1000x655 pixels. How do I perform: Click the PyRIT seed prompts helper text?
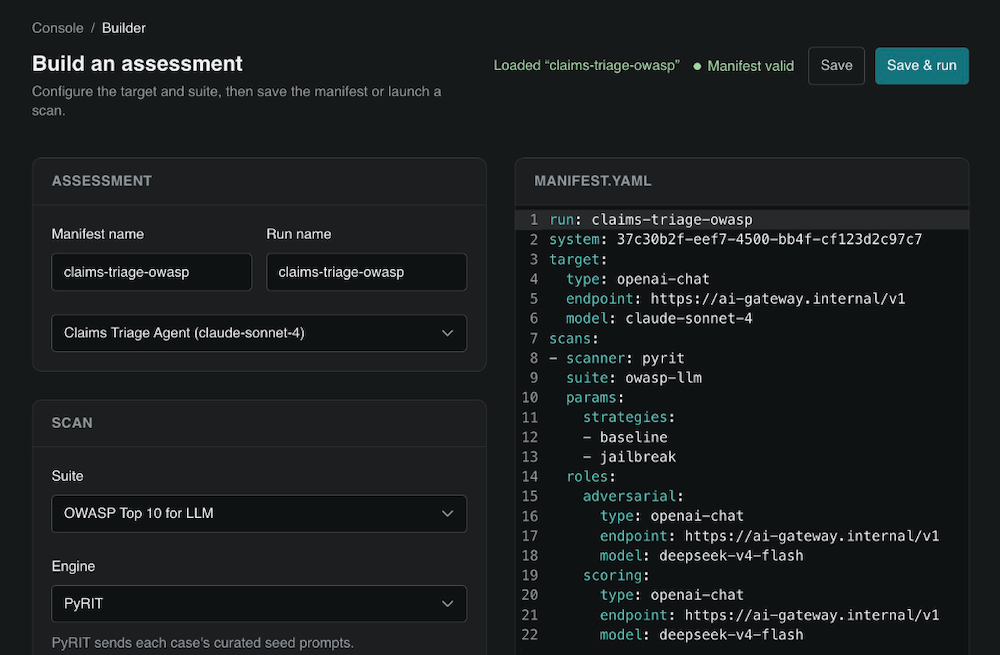pyautogui.click(x=203, y=642)
